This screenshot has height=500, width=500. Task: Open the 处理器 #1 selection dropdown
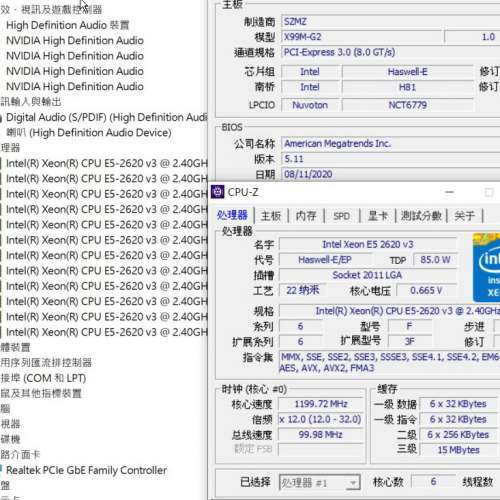[320, 482]
